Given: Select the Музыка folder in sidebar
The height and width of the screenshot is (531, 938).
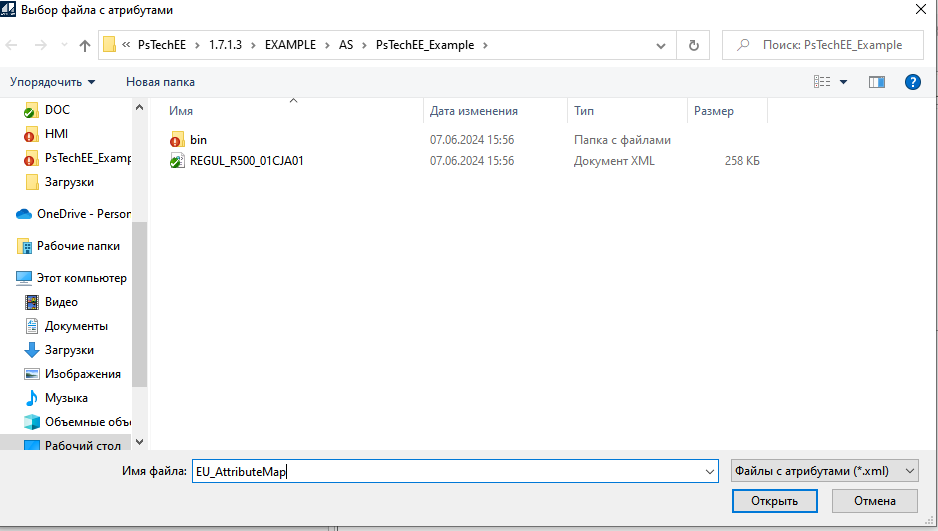Looking at the screenshot, I should pyautogui.click(x=65, y=398).
